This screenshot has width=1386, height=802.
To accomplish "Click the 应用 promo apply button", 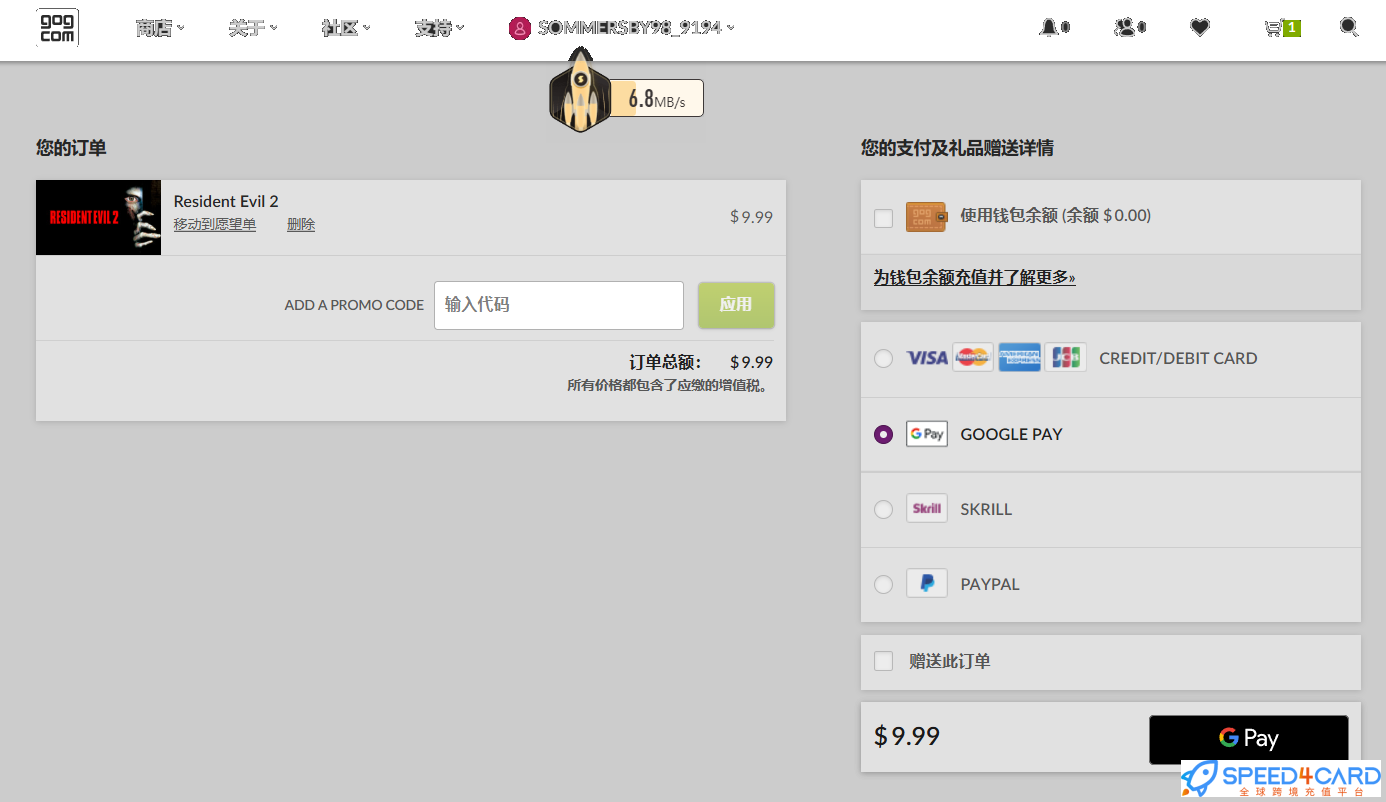I will [736, 305].
